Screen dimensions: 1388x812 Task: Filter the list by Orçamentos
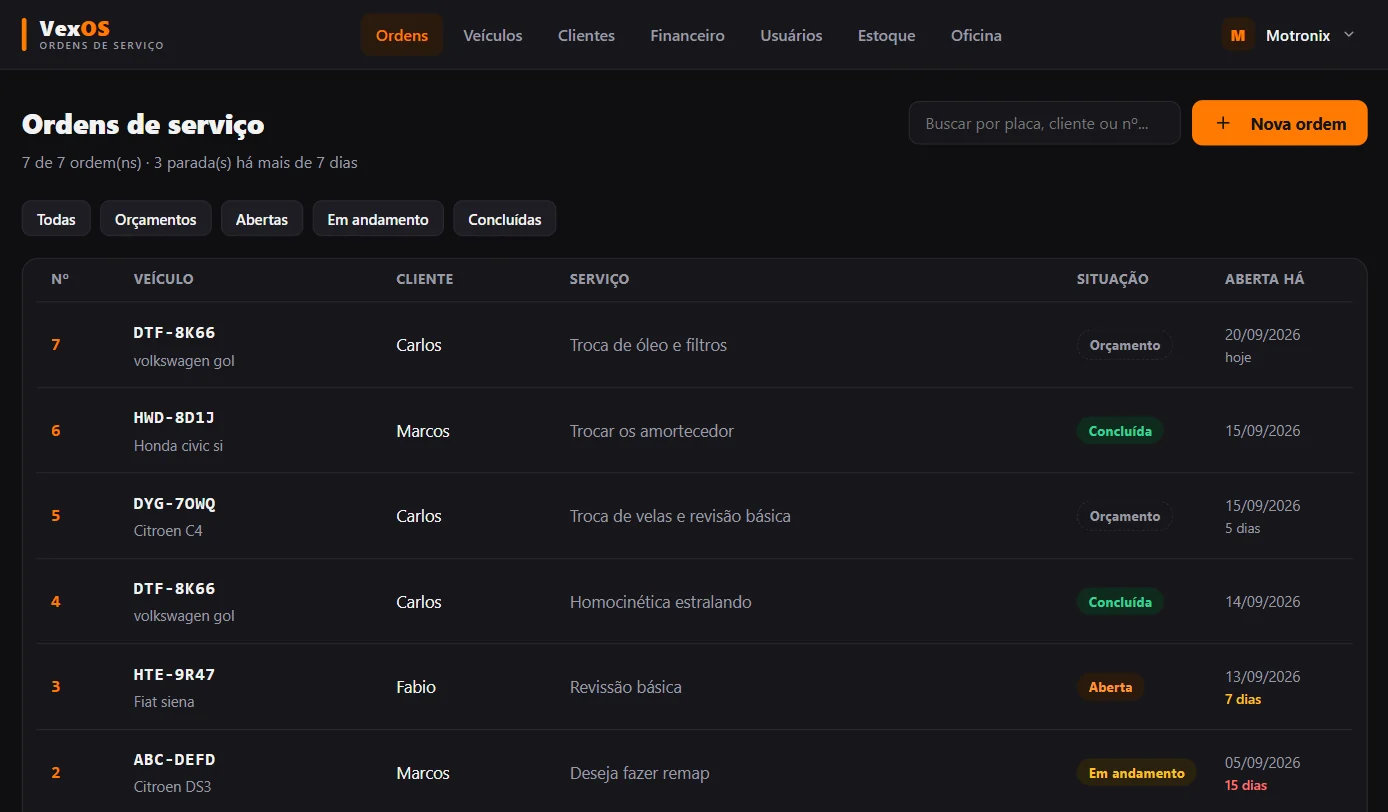pyautogui.click(x=156, y=219)
